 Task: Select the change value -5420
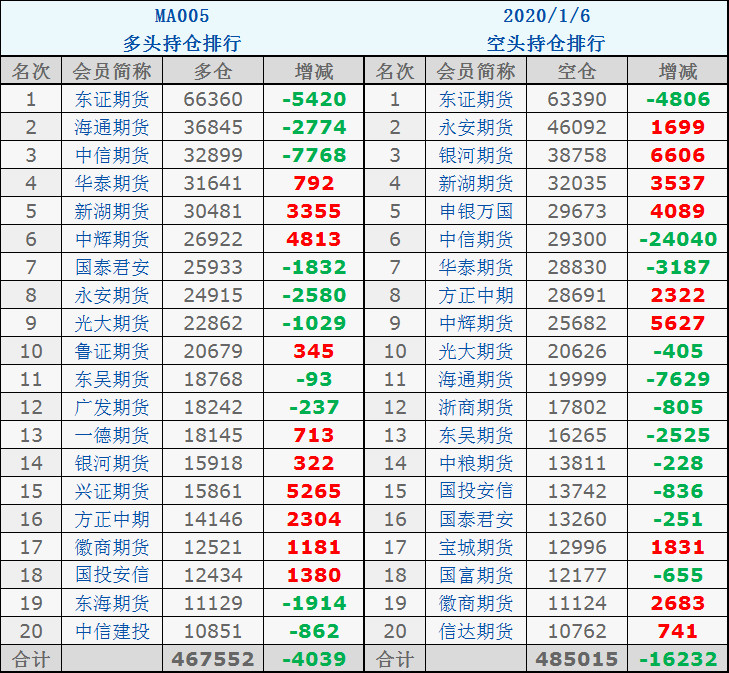314,99
